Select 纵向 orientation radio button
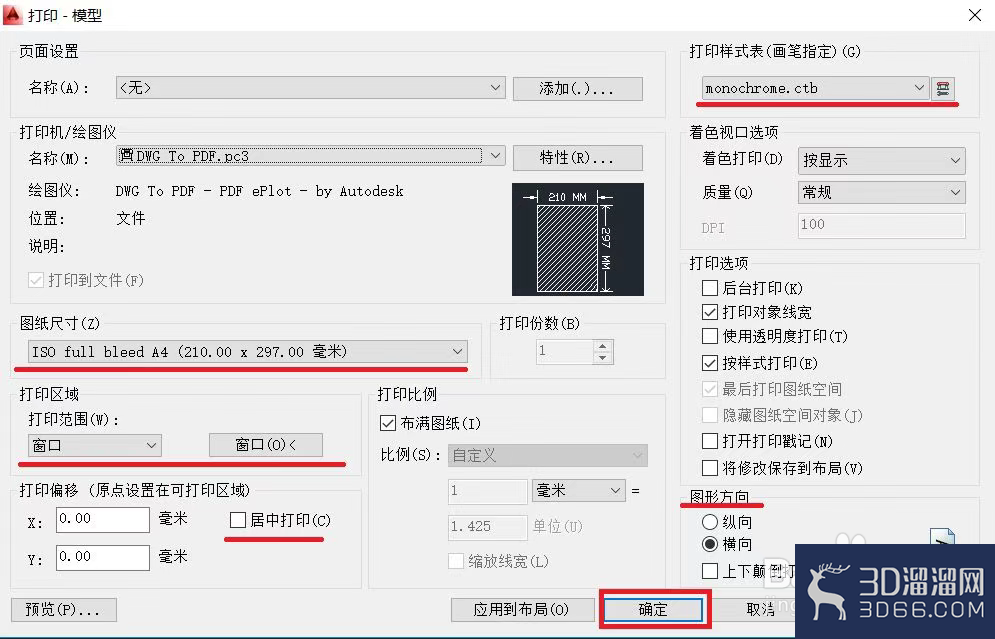 (x=709, y=522)
